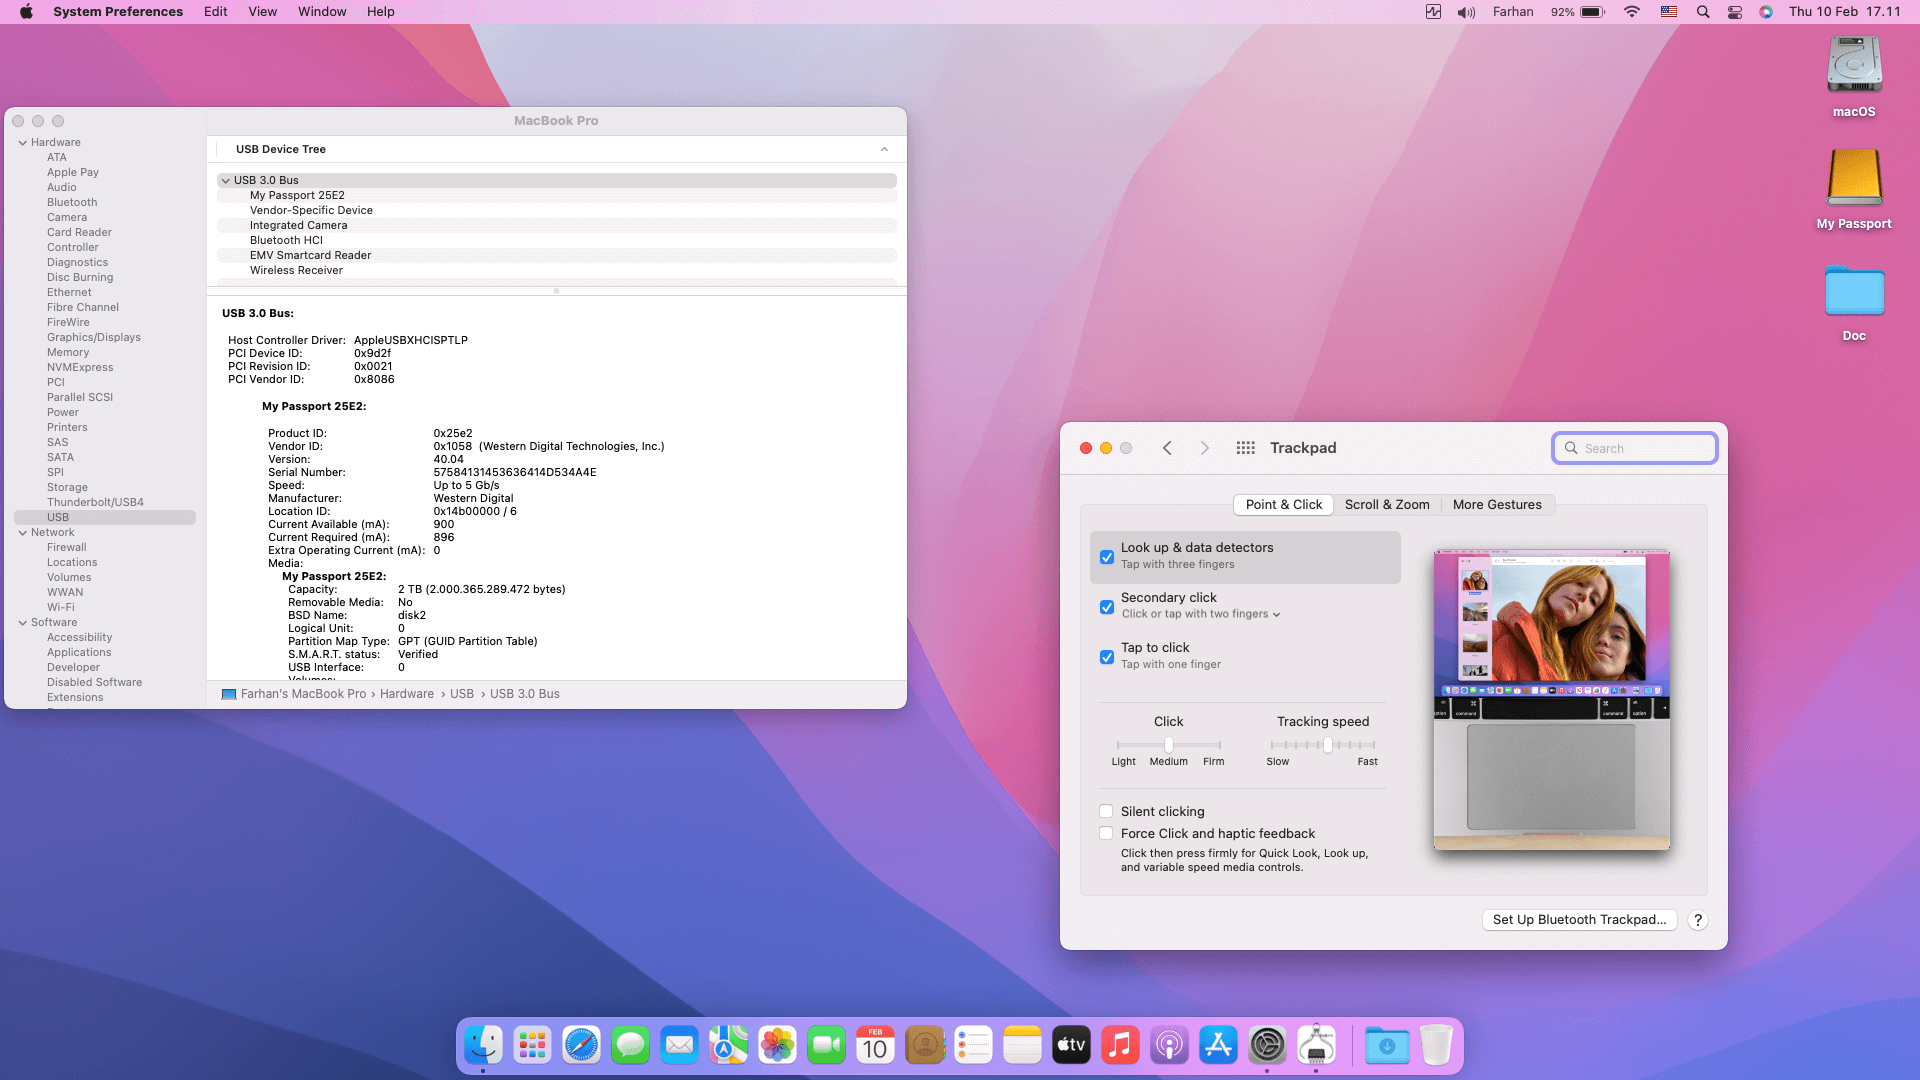
Task: Open Maps app in the Dock
Action: tap(728, 1045)
